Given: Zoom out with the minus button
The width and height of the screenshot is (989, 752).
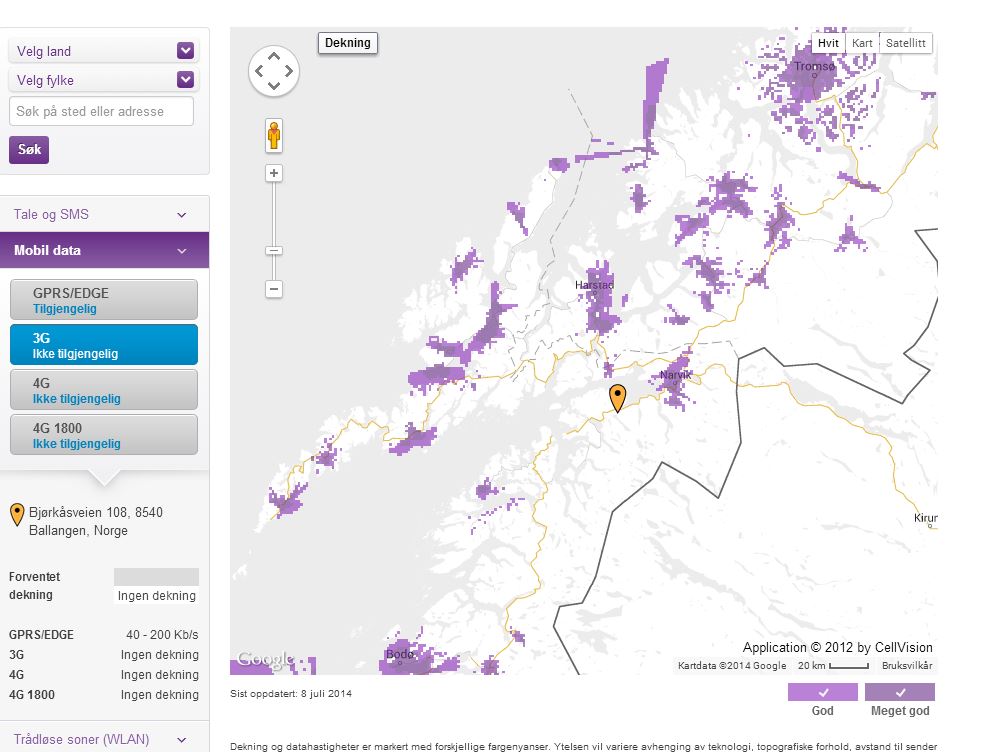Looking at the screenshot, I should (274, 289).
